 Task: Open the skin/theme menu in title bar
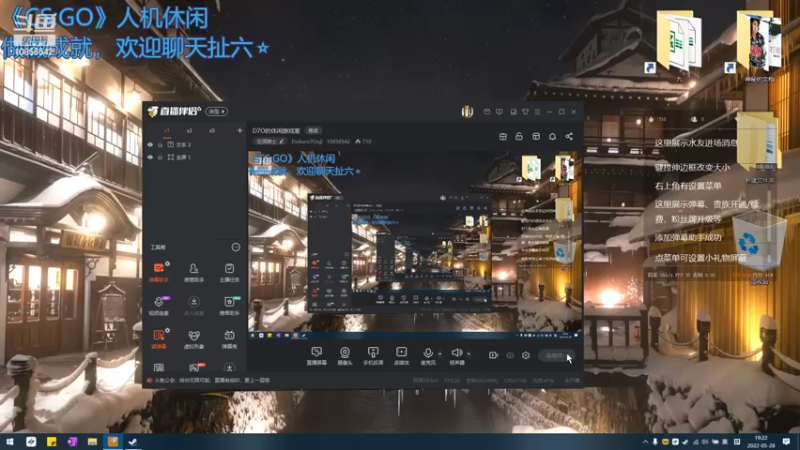coord(525,112)
